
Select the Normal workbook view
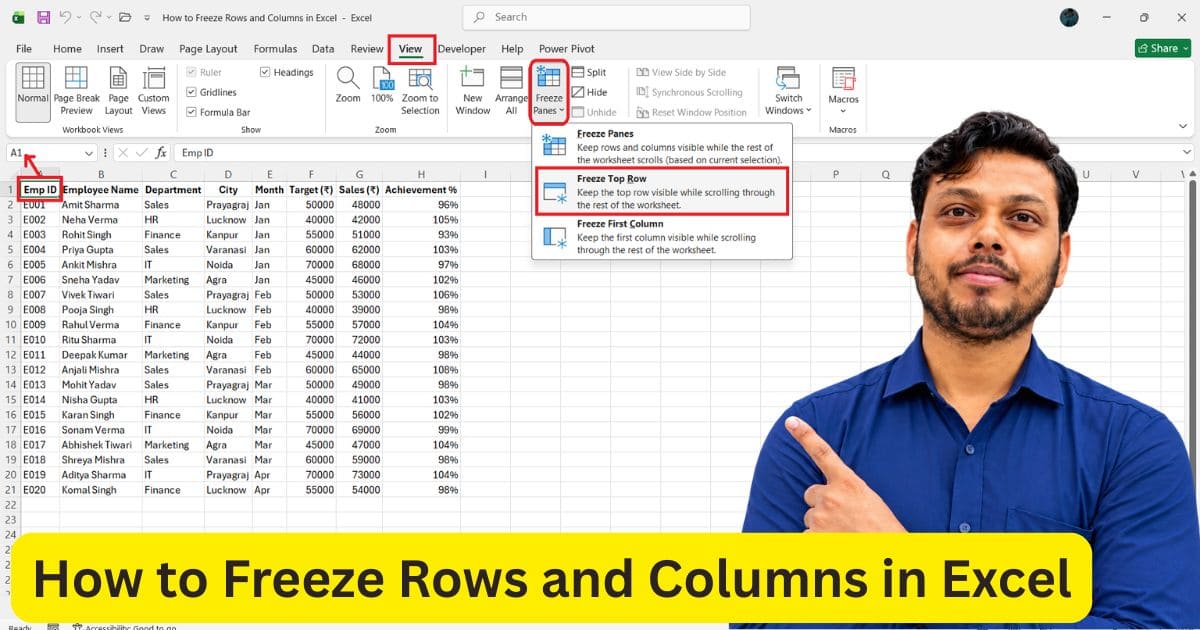click(x=33, y=92)
